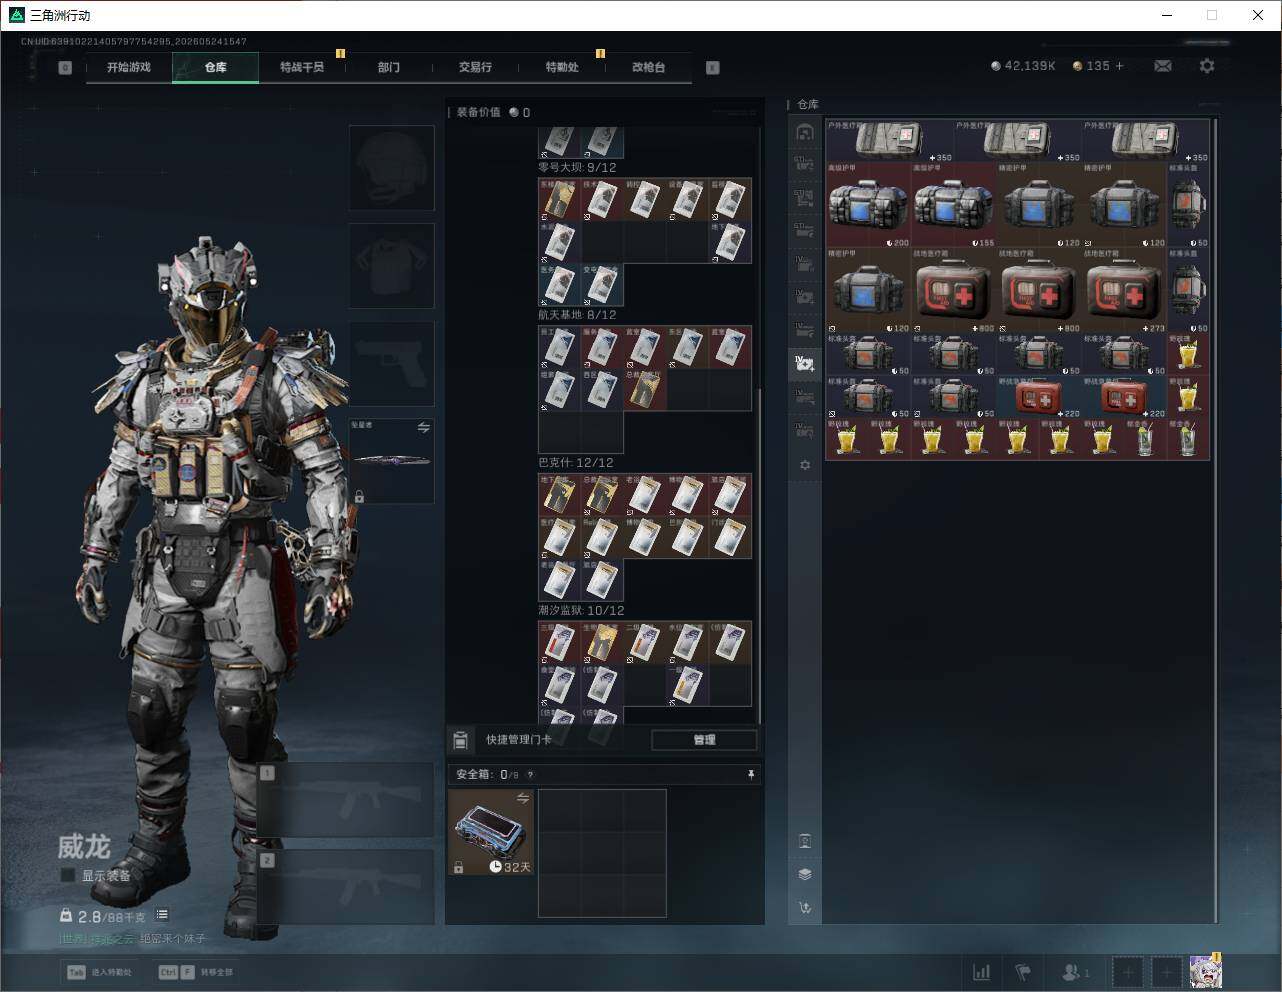
Task: Click the 航天基地: 8/12 heading
Action: coord(577,315)
